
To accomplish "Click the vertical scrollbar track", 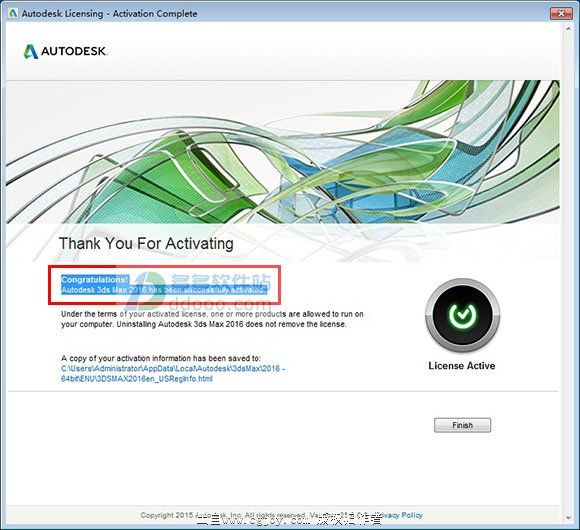I will [x=569, y=273].
